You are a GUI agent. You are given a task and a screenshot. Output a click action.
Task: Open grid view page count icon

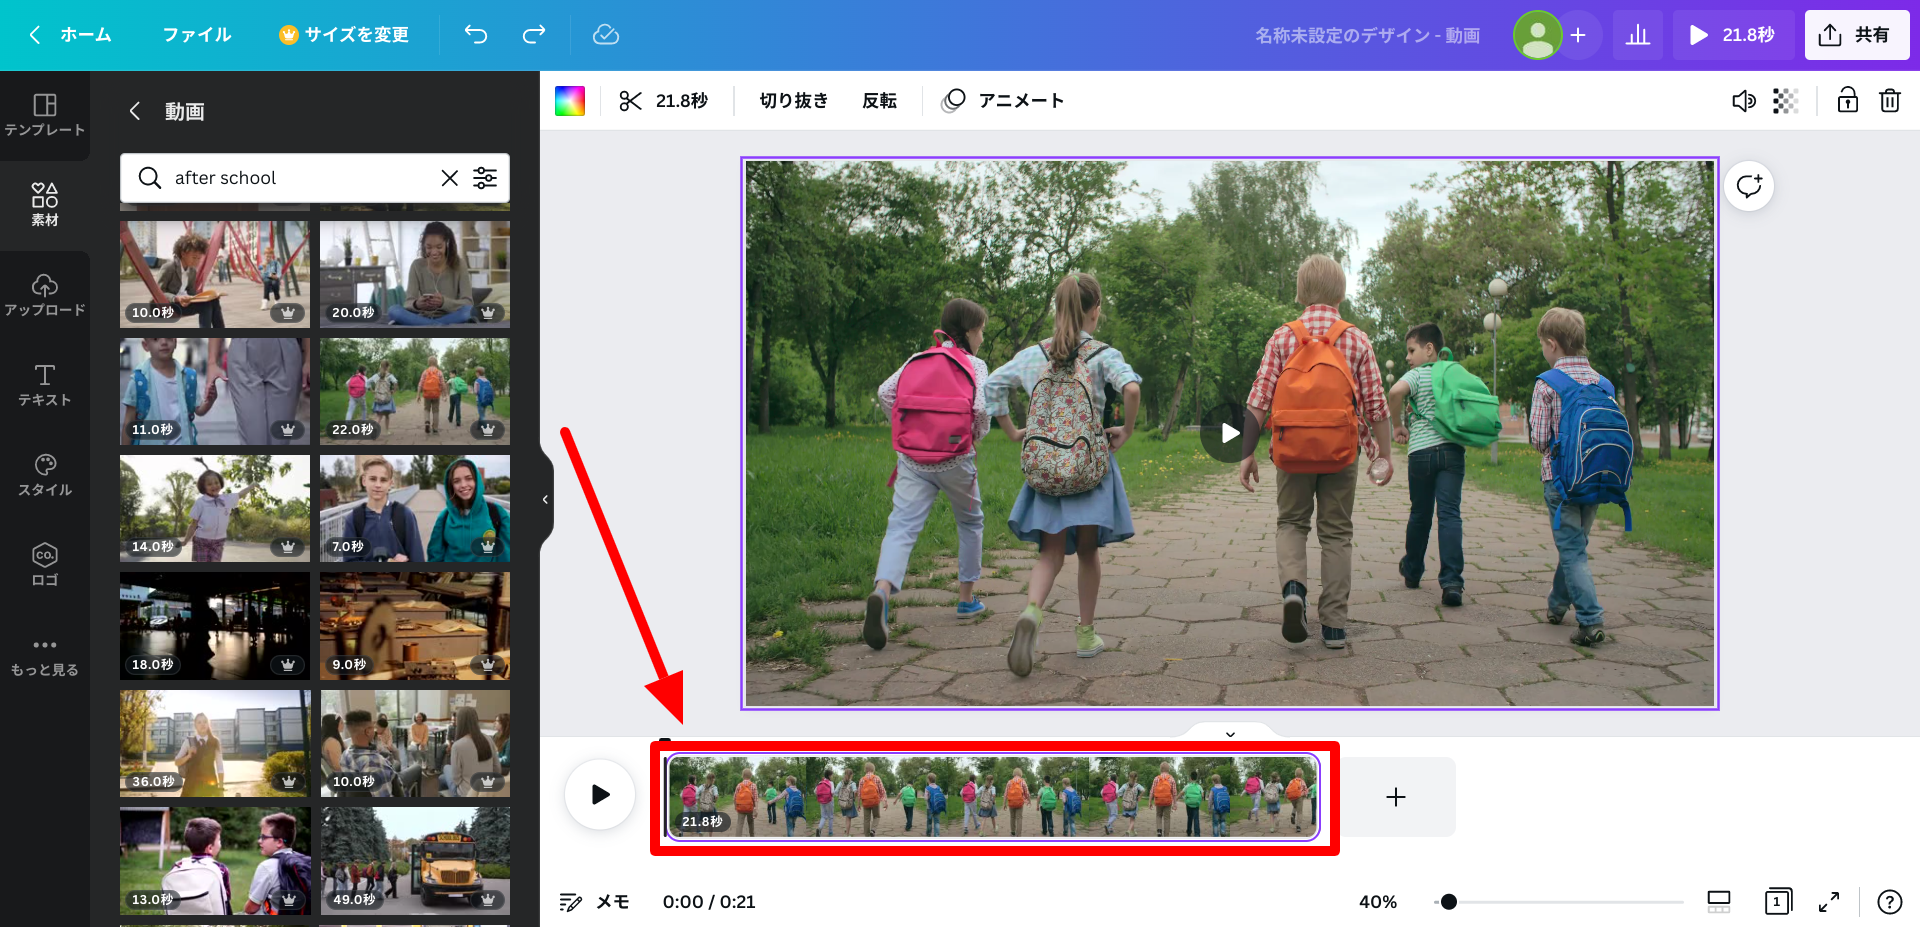pyautogui.click(x=1777, y=902)
